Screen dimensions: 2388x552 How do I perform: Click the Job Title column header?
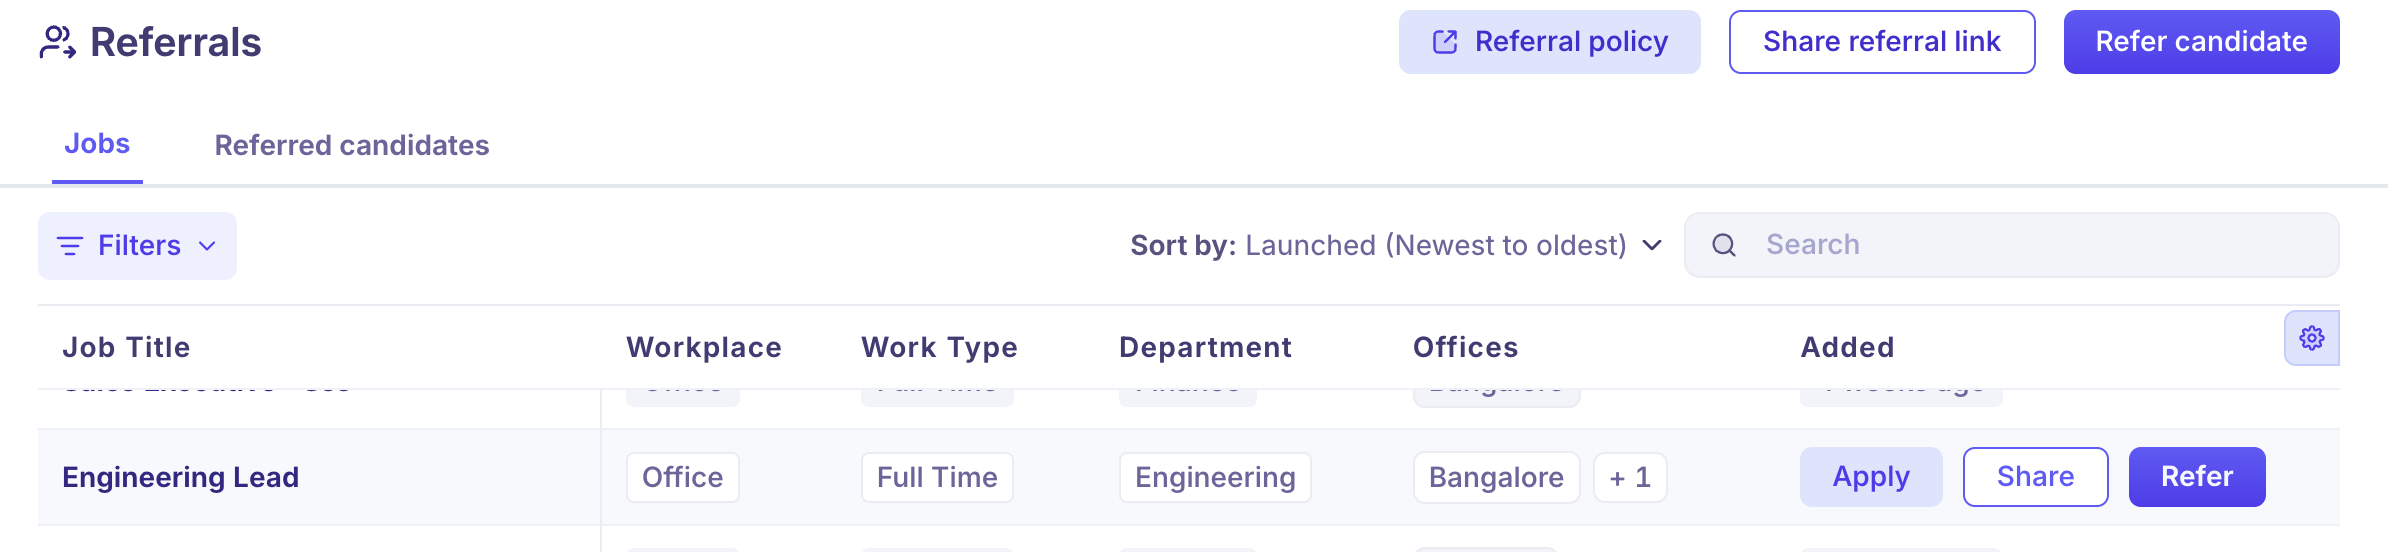(x=126, y=347)
